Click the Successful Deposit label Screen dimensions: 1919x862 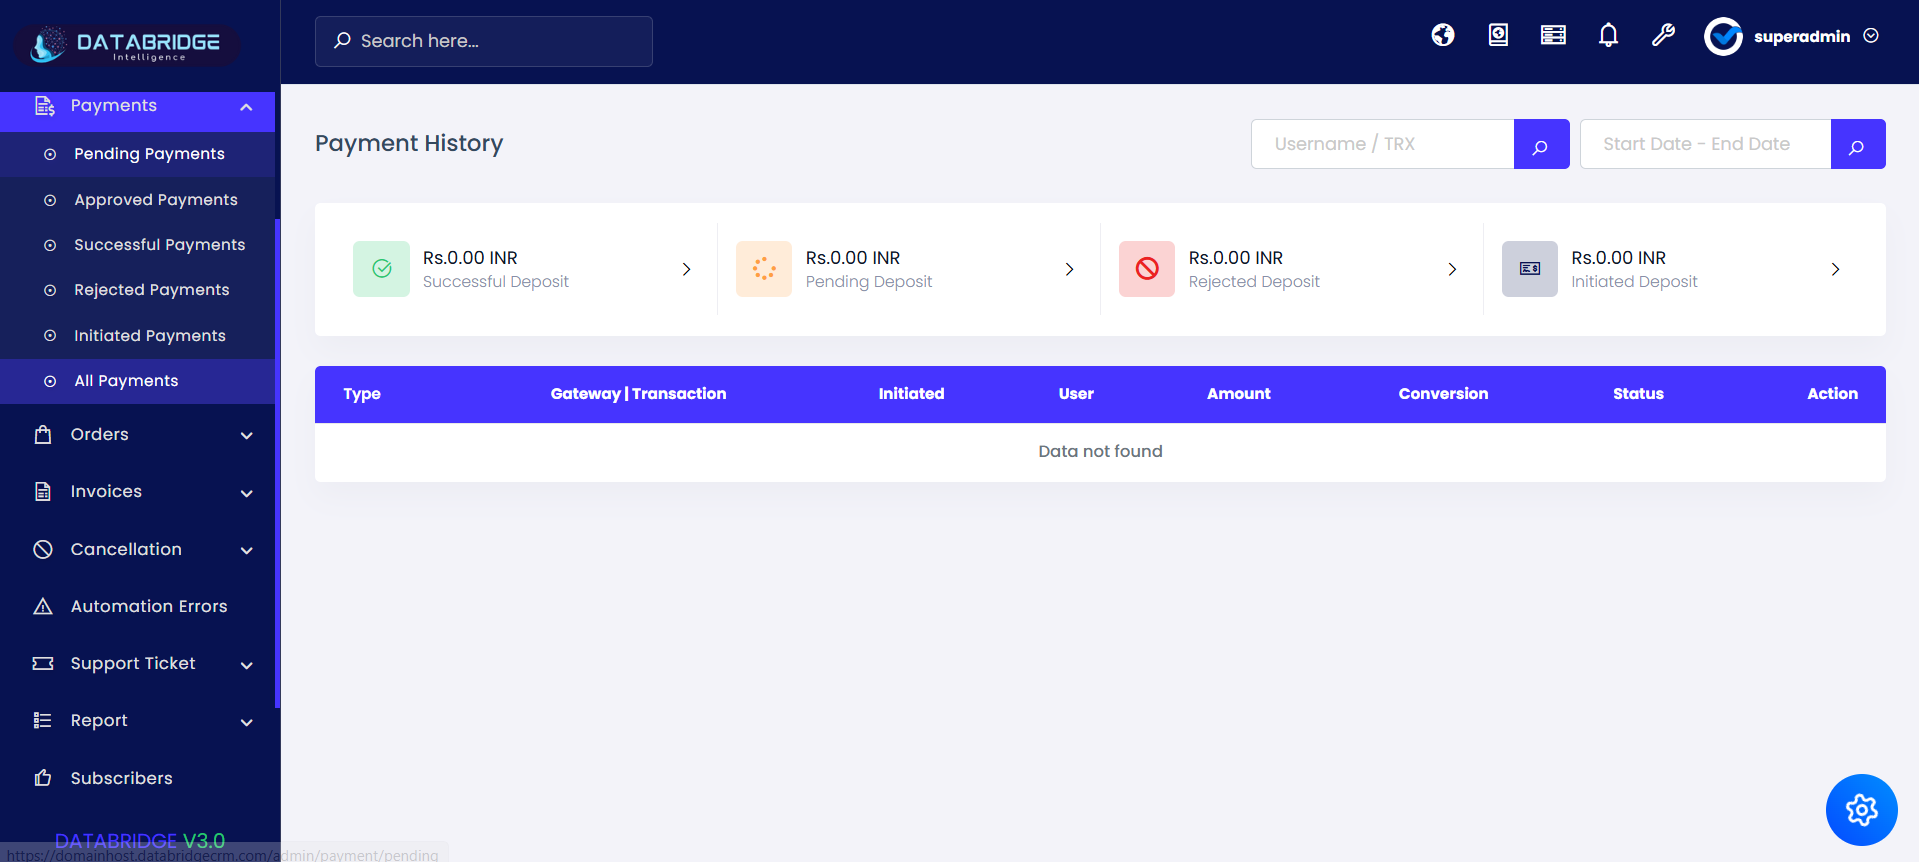click(x=496, y=282)
